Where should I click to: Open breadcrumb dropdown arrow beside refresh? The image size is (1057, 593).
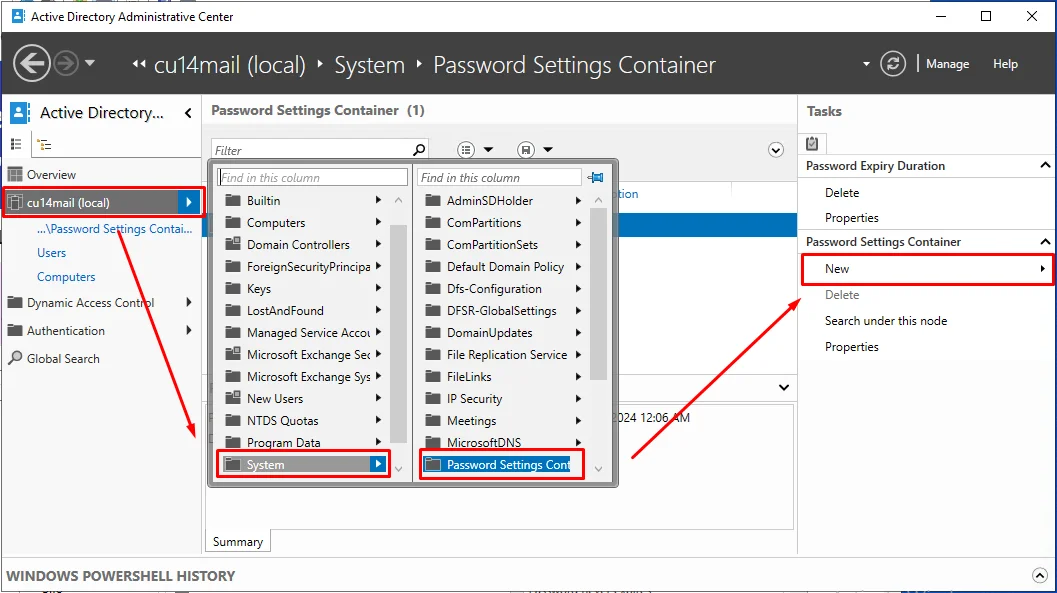point(866,64)
